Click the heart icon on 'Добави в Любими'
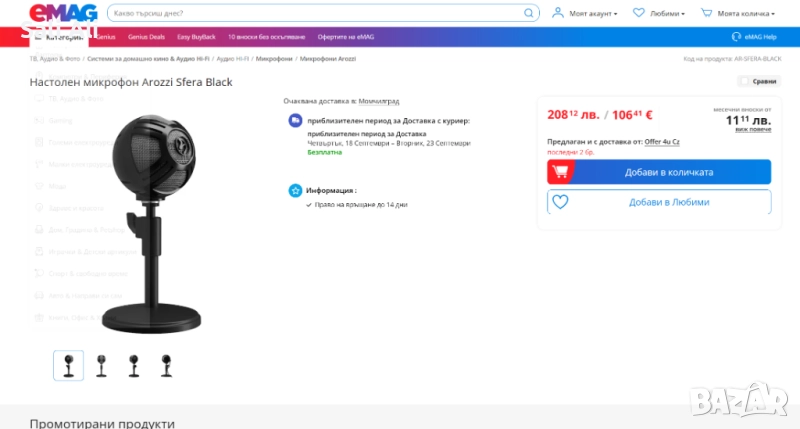The width and height of the screenshot is (800, 429). [x=561, y=202]
